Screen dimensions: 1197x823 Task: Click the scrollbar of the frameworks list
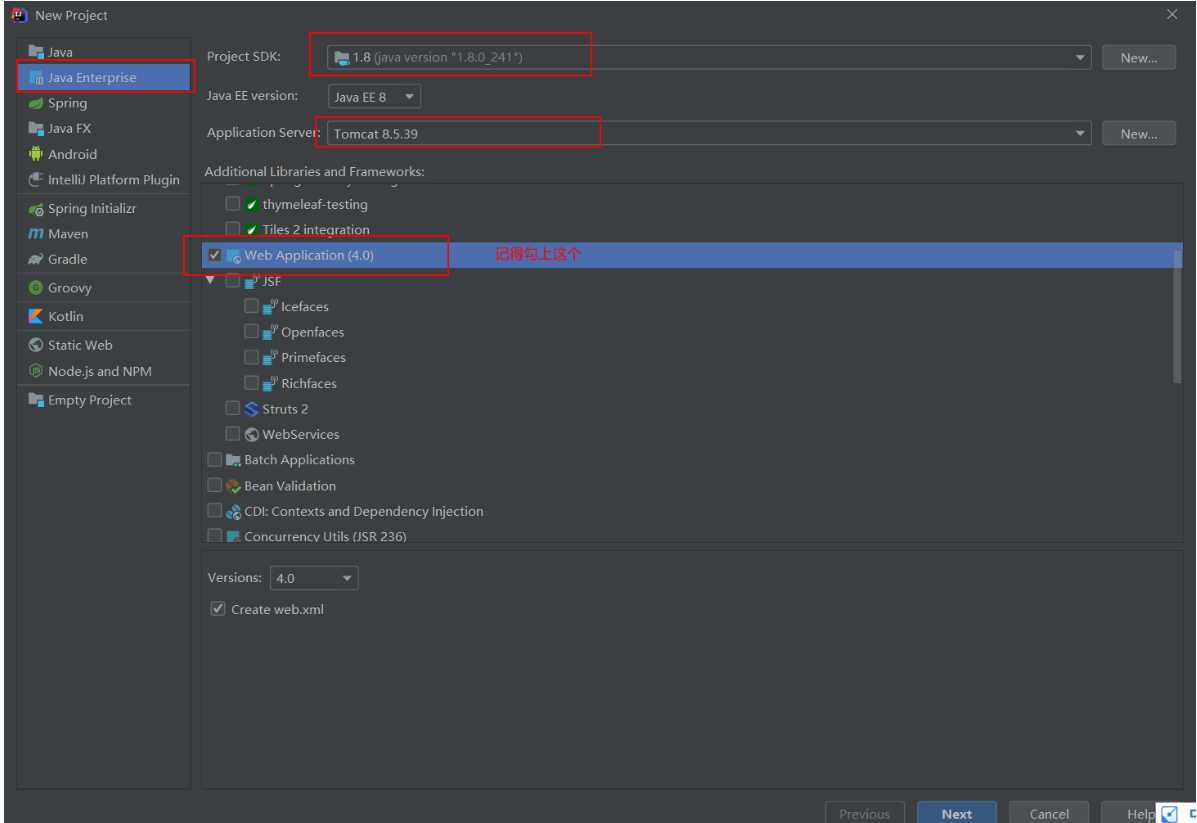click(1177, 317)
